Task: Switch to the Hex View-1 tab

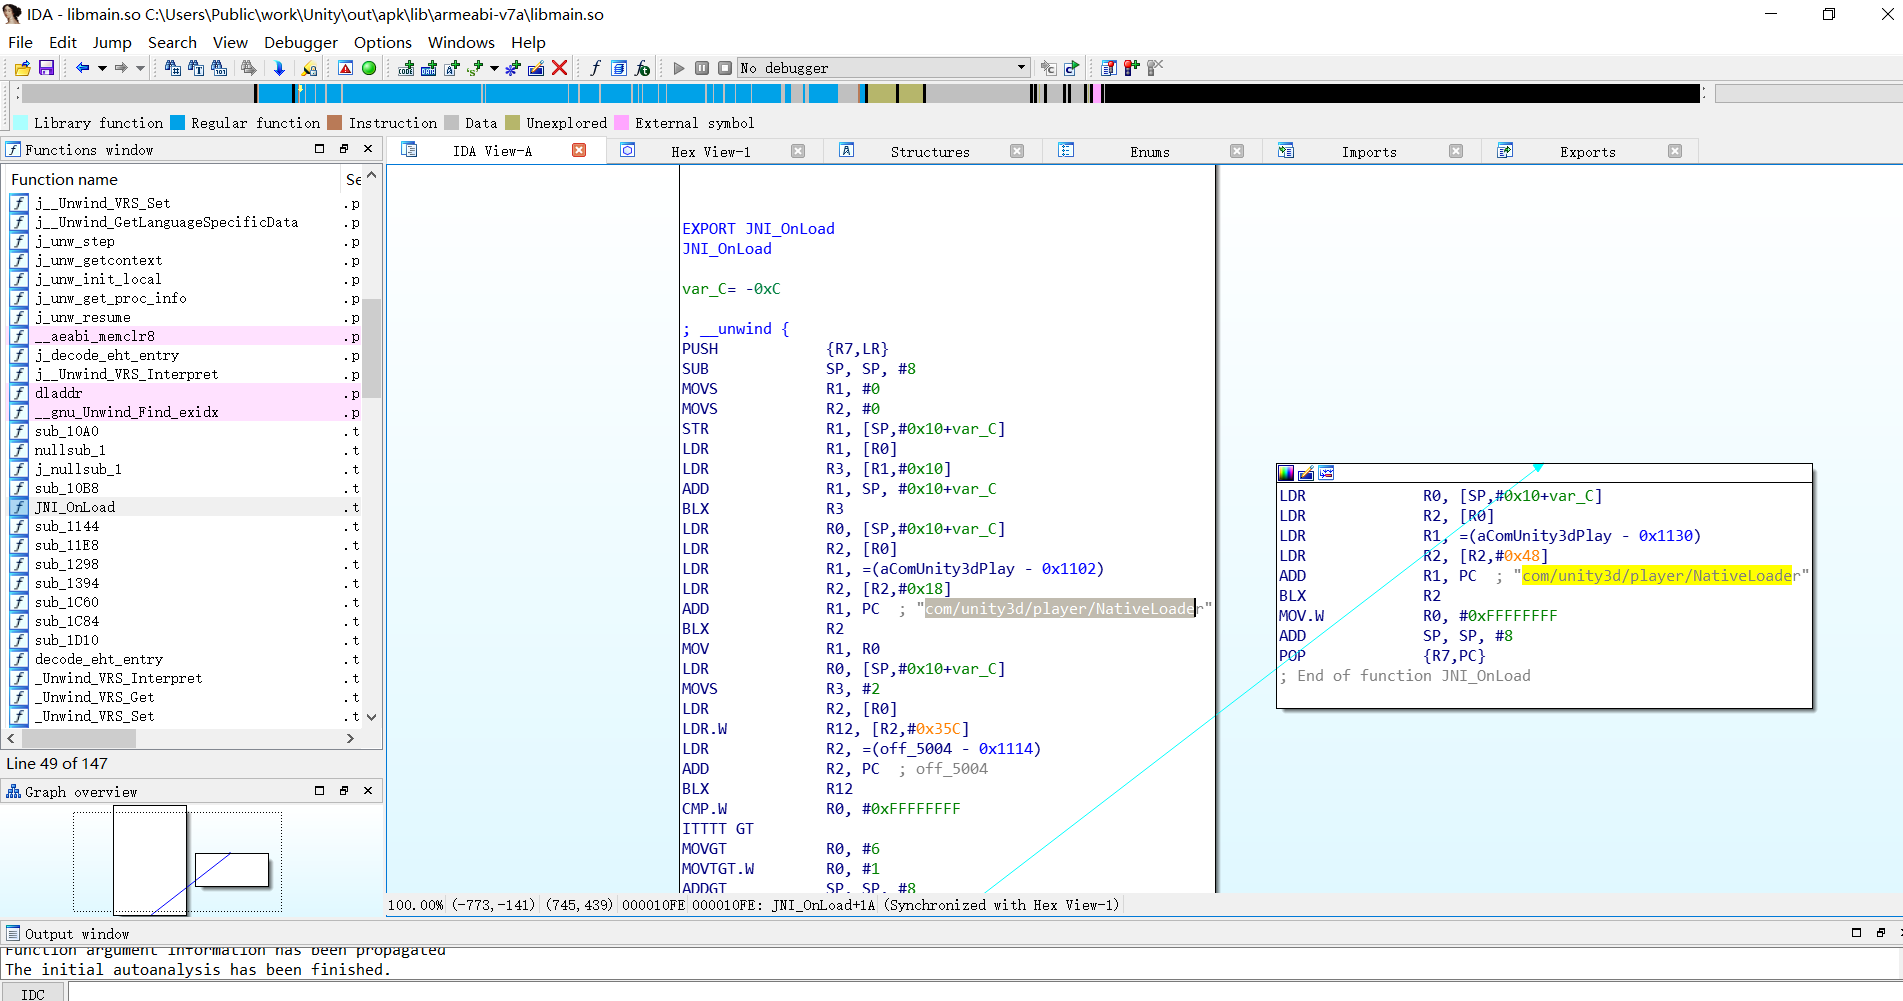Action: (710, 152)
